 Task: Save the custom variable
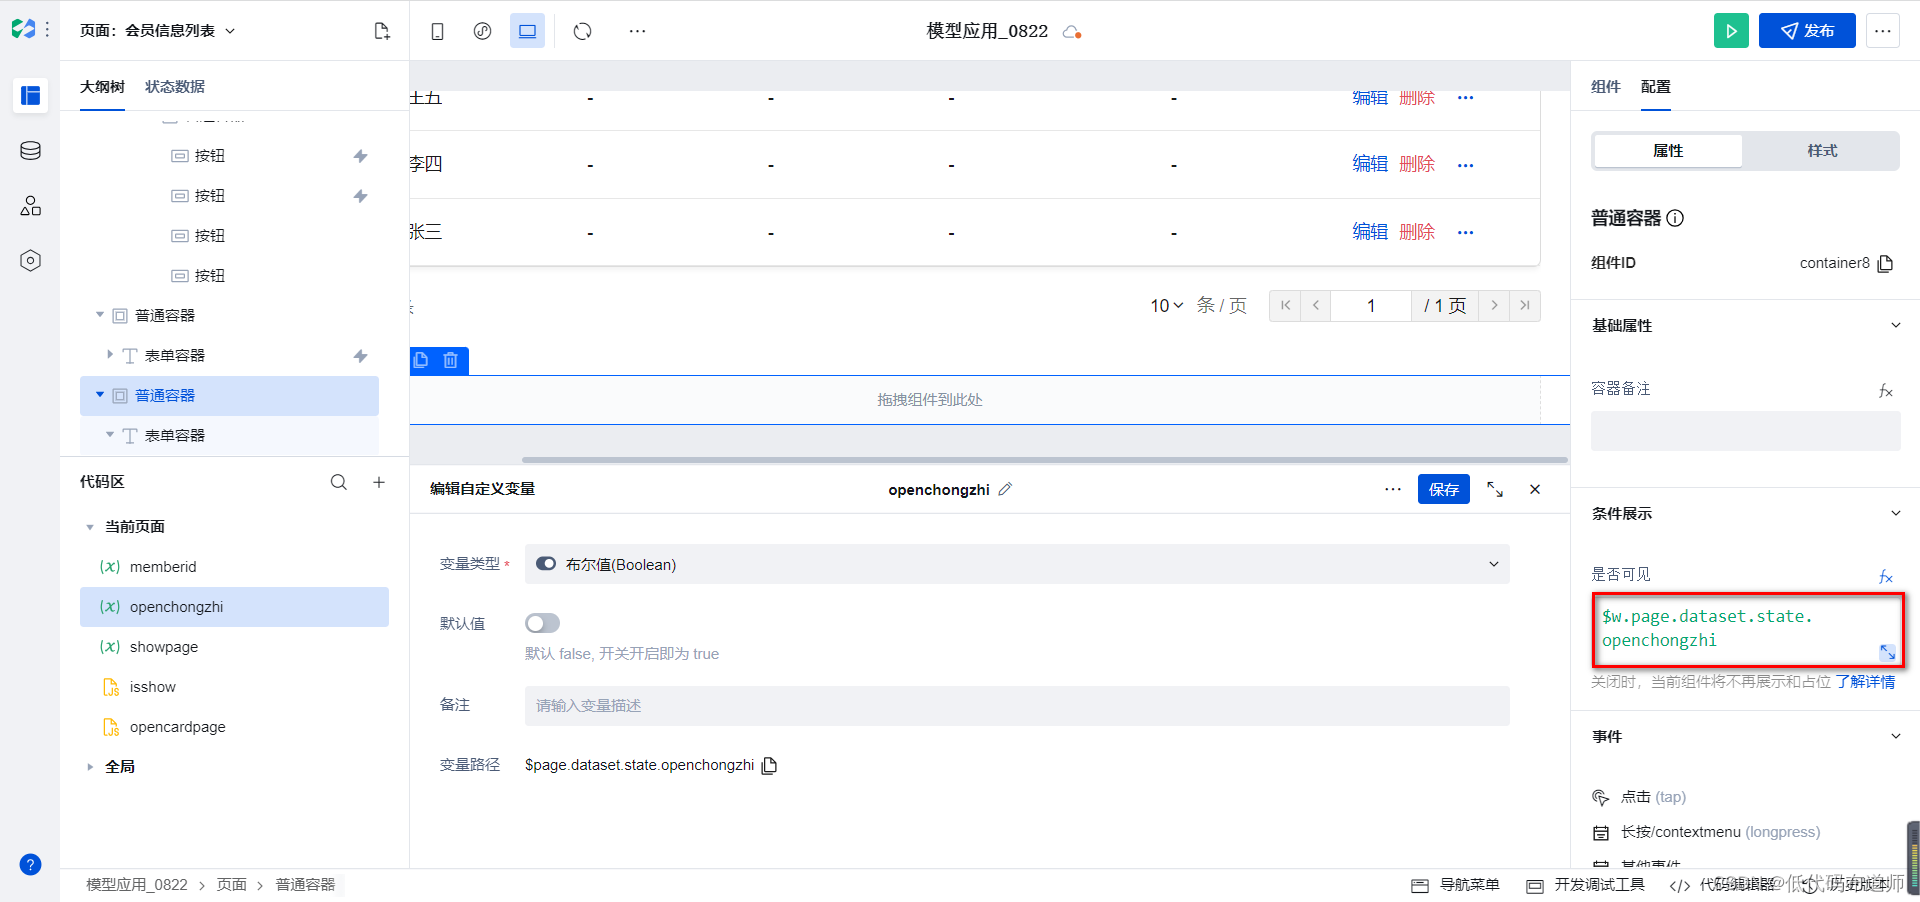pos(1443,489)
